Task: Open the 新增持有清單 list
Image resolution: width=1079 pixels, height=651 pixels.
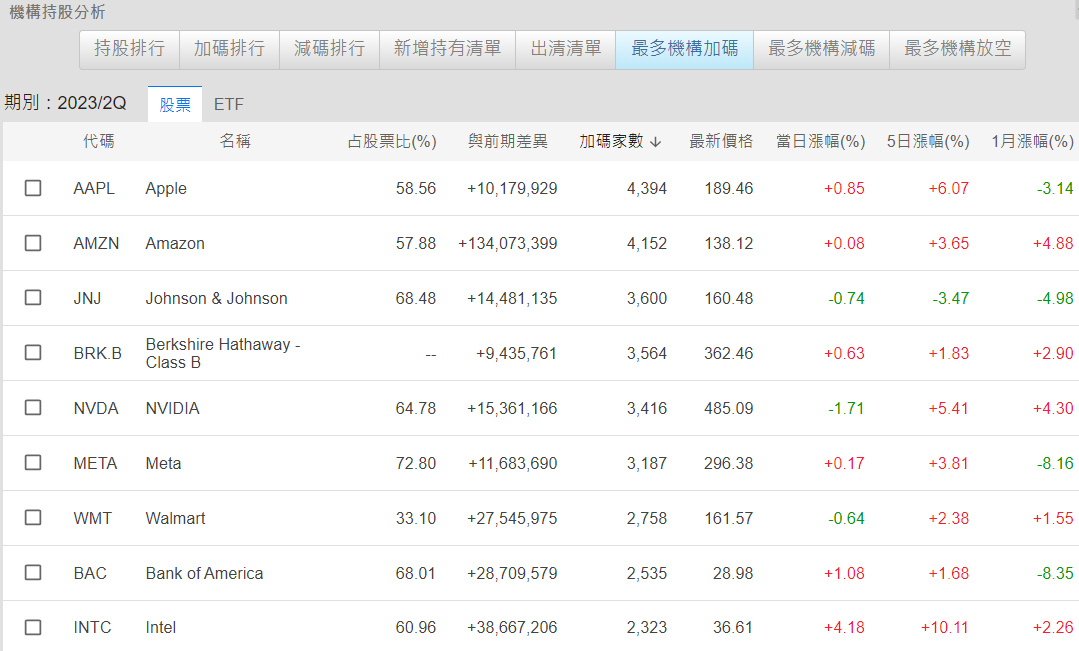Action: (447, 48)
